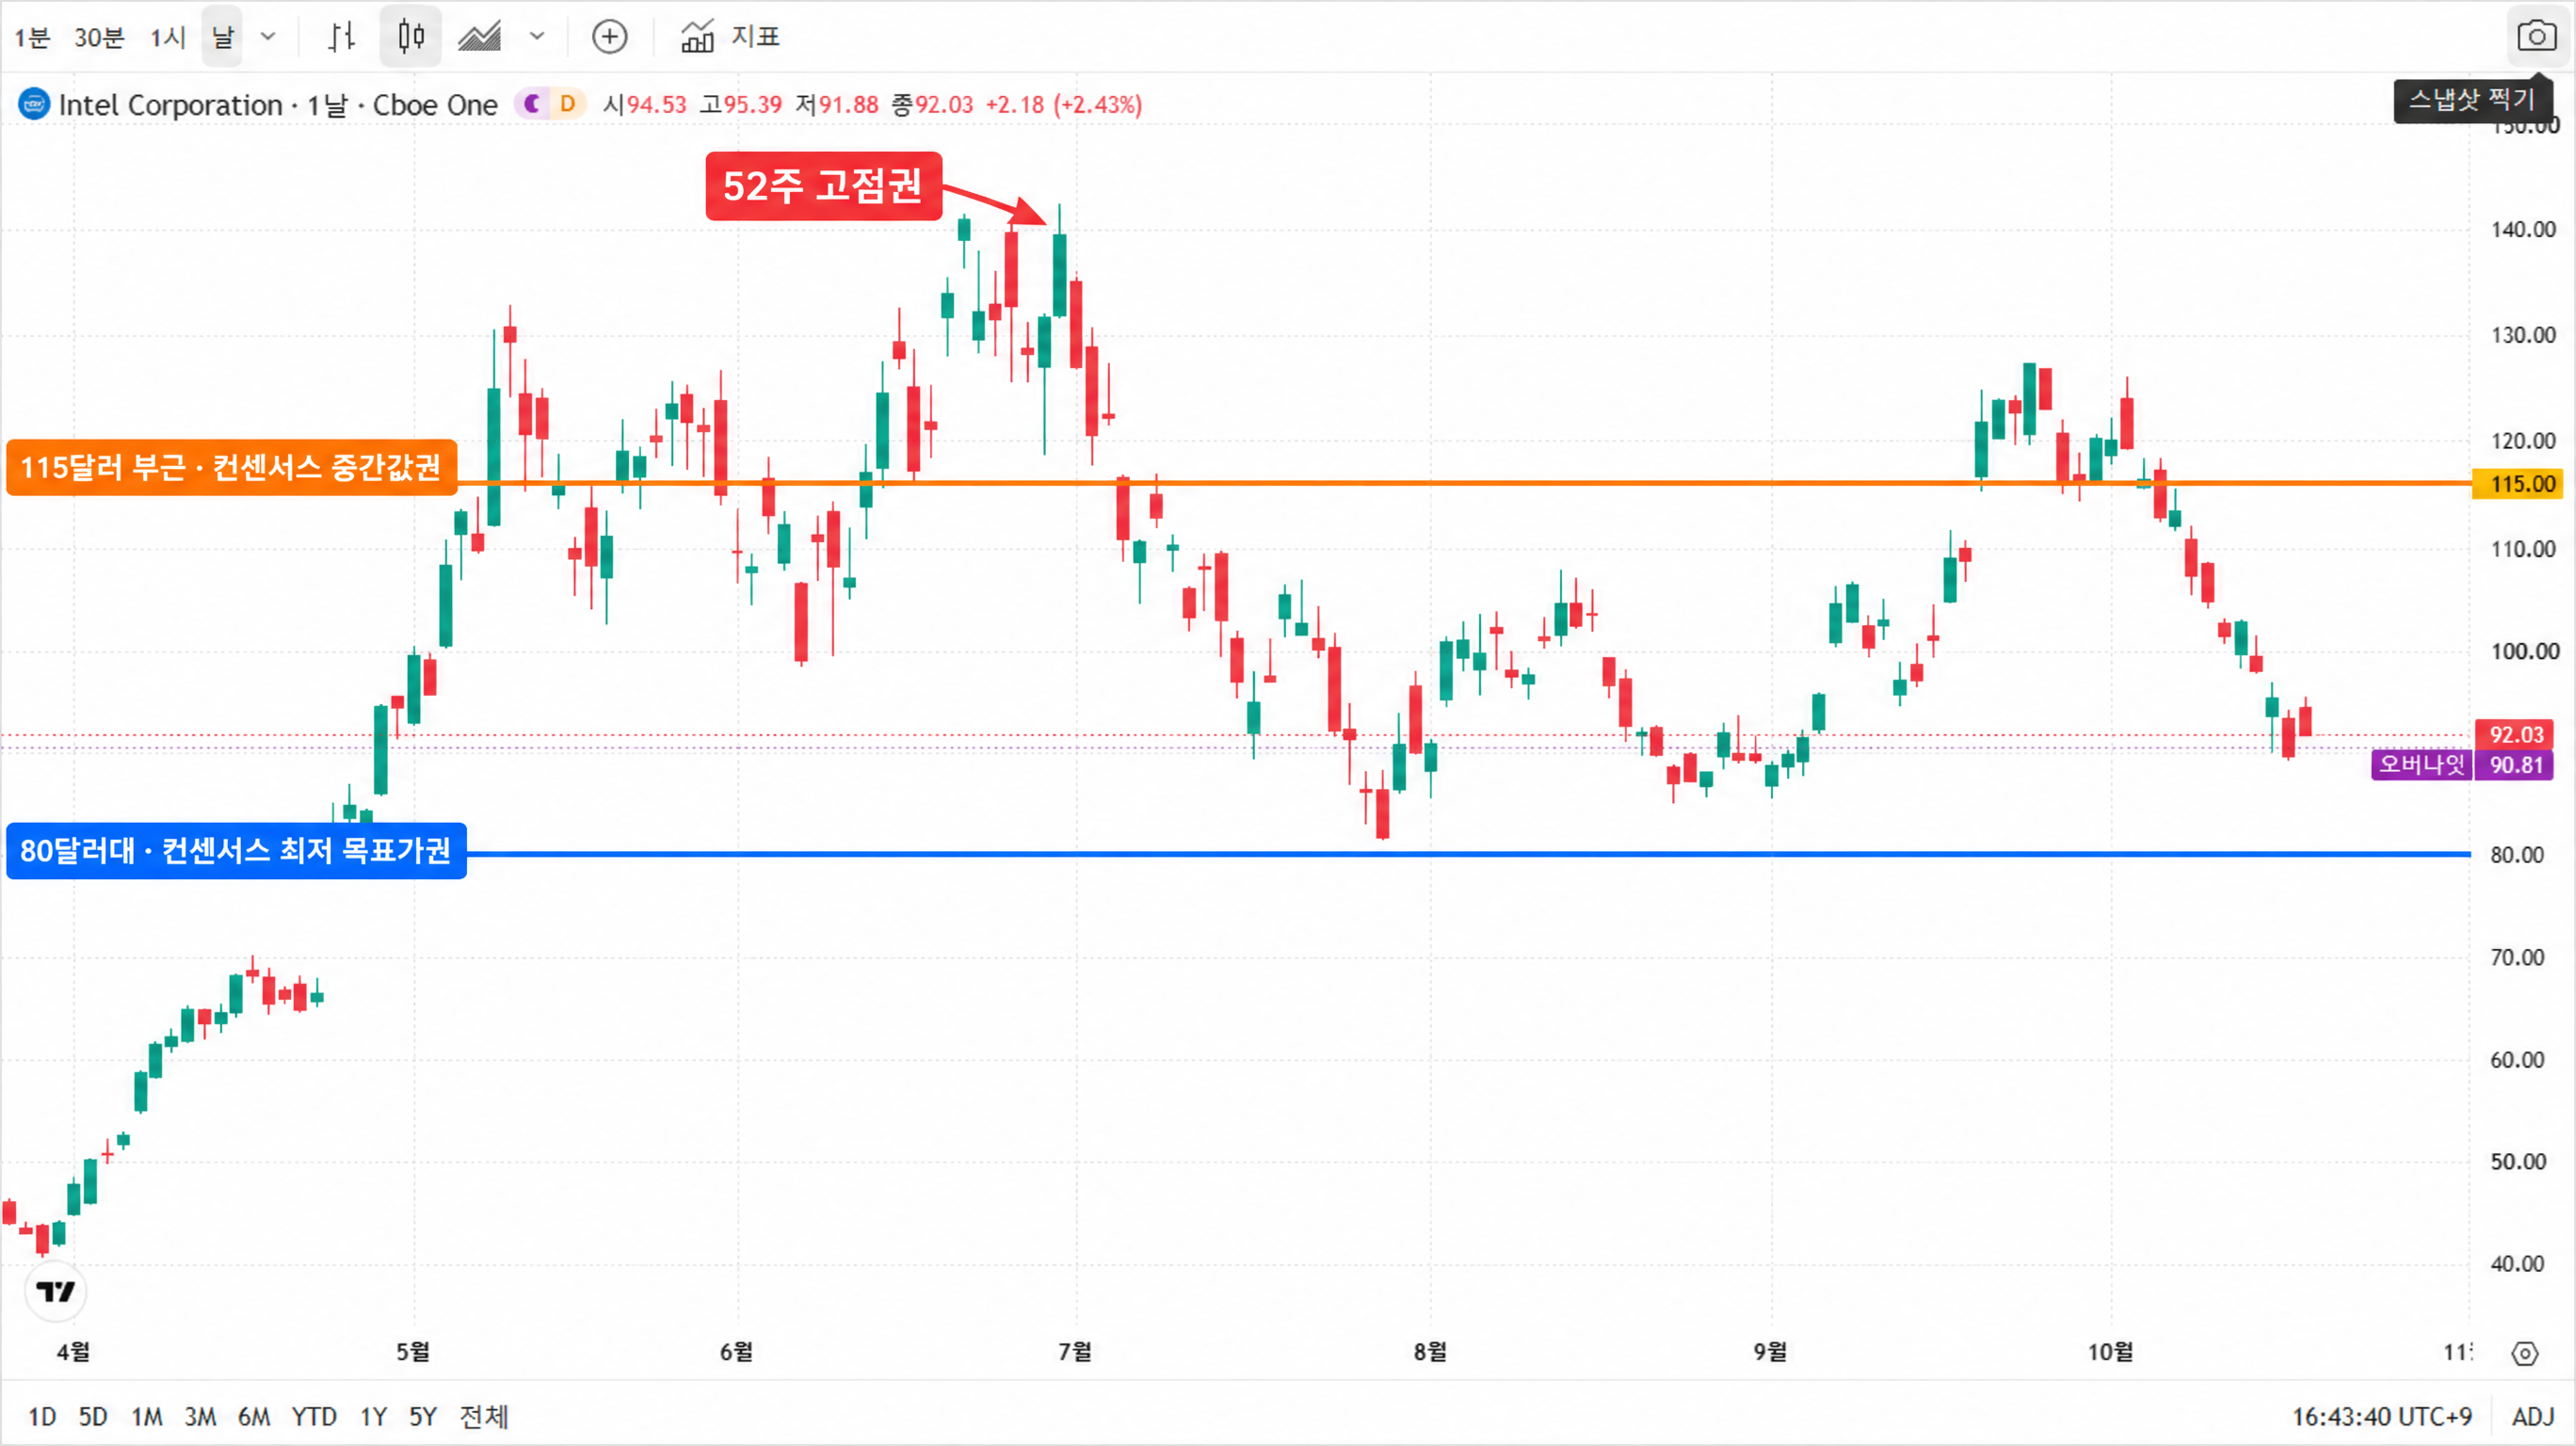The height and width of the screenshot is (1446, 2576).
Task: Click the orange D data badge
Action: click(567, 104)
